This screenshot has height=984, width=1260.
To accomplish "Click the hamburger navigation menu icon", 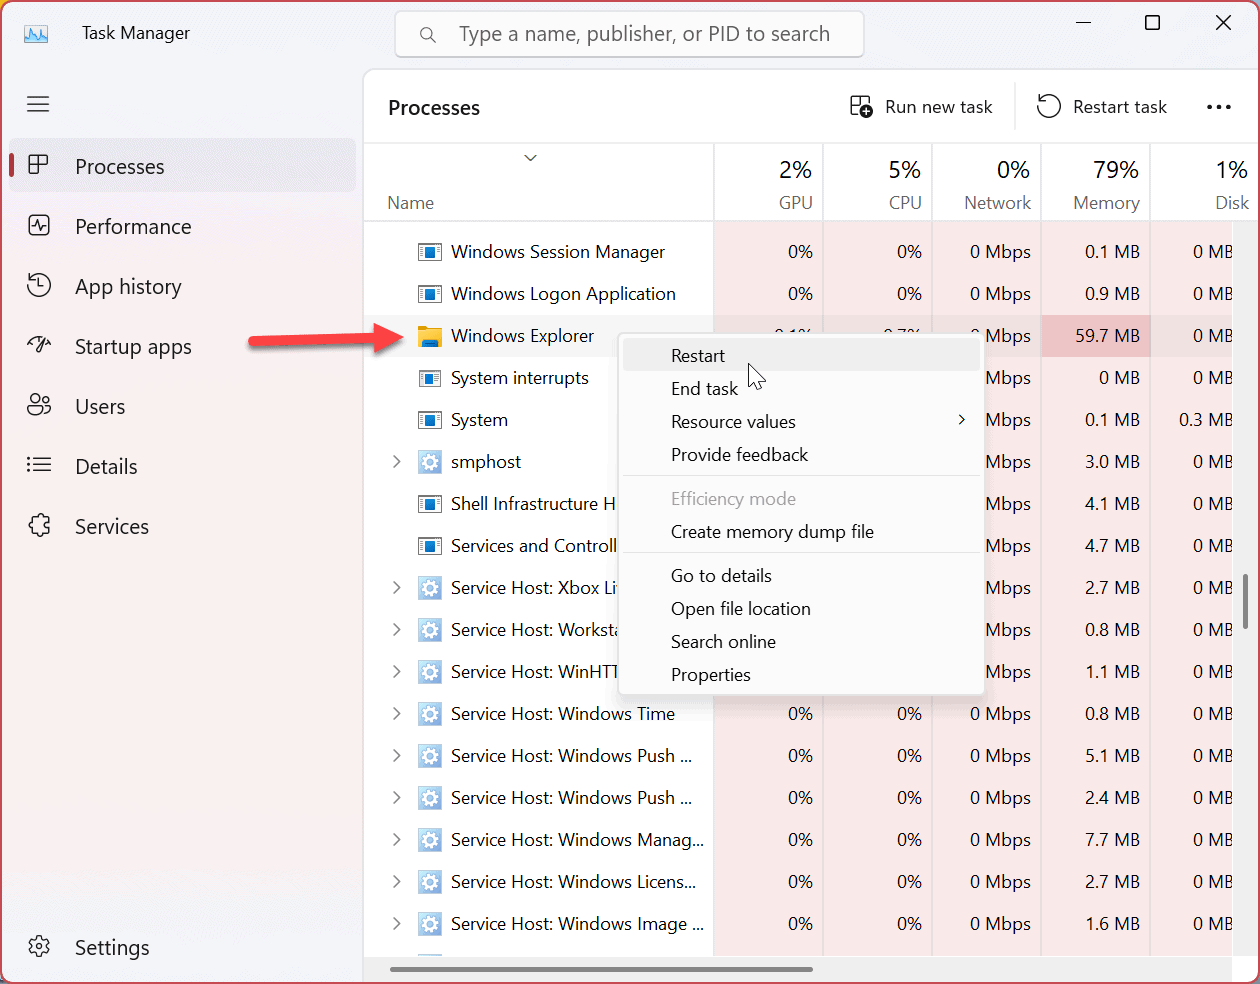I will pos(38,104).
